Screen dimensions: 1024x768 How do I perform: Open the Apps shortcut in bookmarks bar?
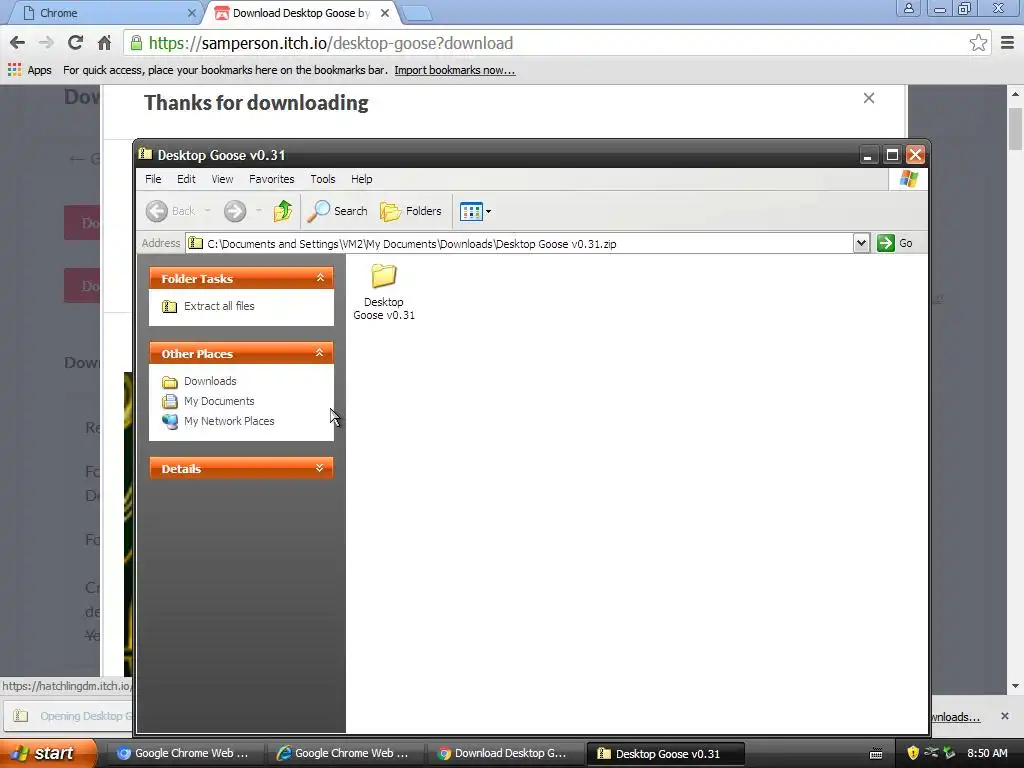point(29,70)
